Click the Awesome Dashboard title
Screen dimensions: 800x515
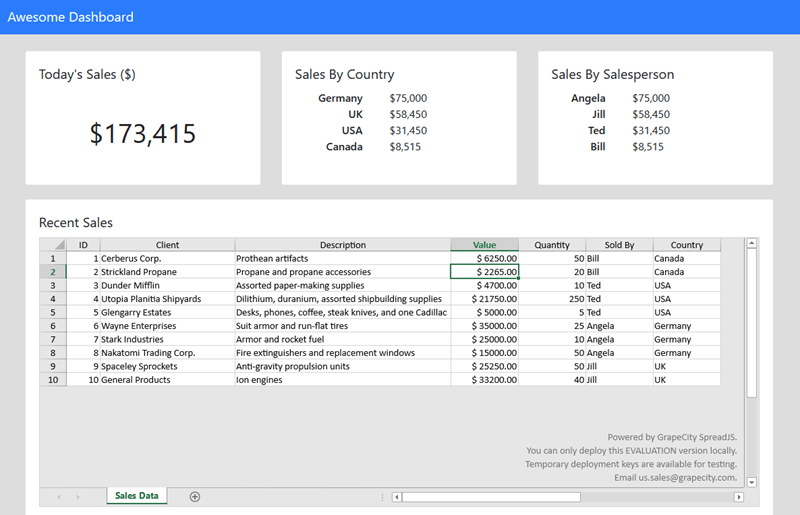coord(70,17)
